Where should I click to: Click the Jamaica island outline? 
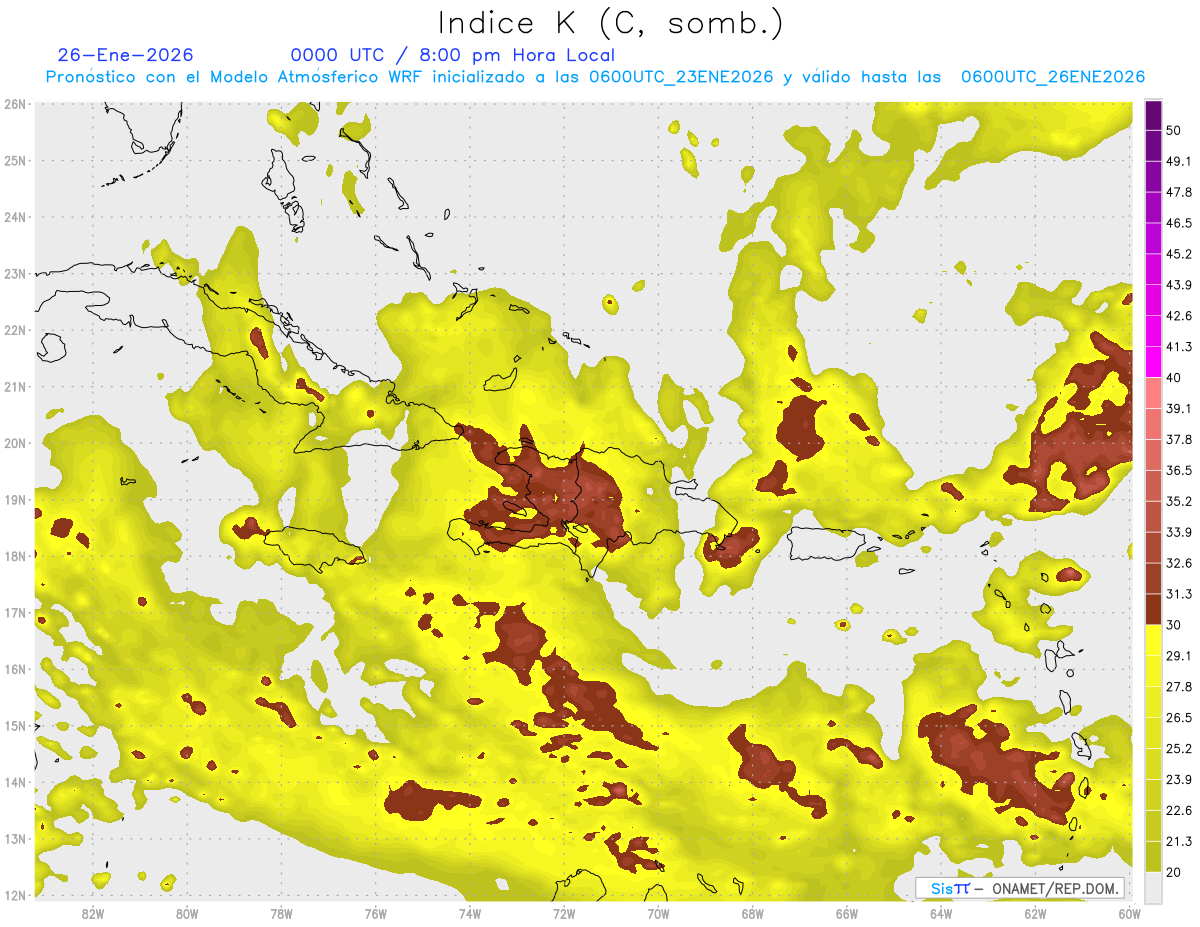[312, 548]
